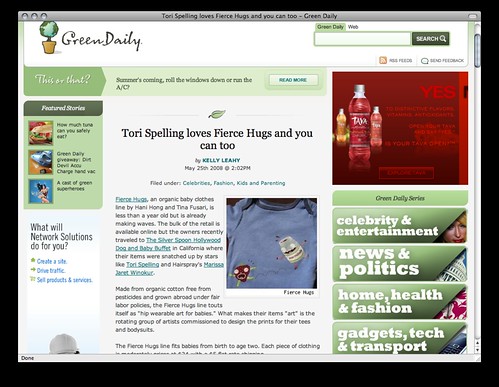Click the 'Drive traffic' link

point(51,270)
